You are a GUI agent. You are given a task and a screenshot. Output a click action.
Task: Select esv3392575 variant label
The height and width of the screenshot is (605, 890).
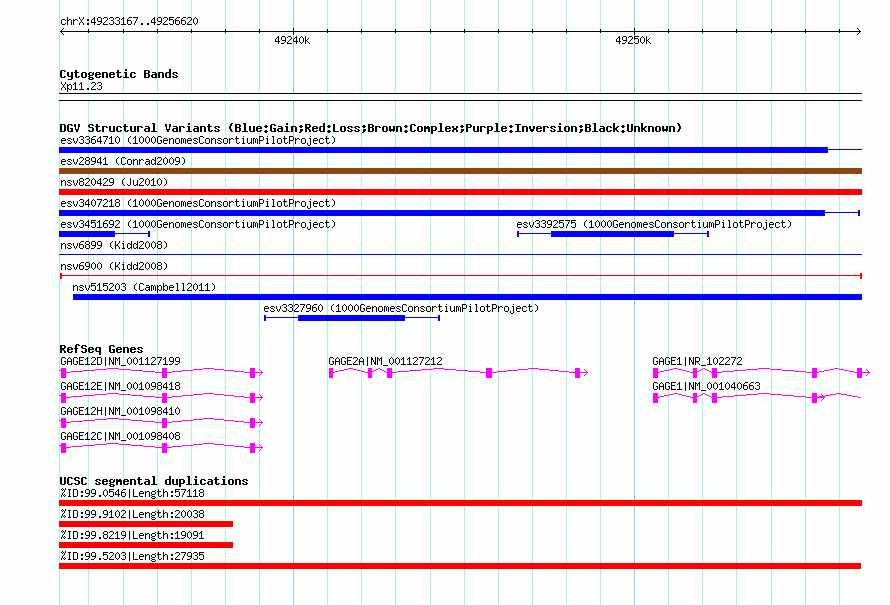coord(654,224)
